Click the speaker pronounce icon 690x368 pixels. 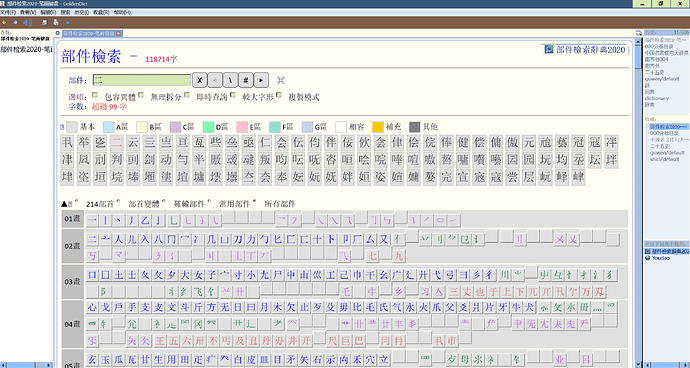27,22
